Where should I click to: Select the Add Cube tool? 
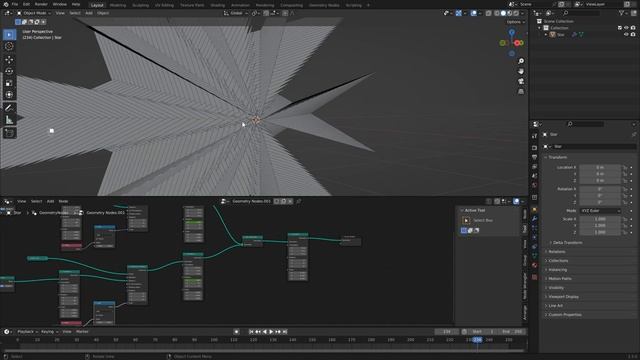pyautogui.click(x=9, y=133)
